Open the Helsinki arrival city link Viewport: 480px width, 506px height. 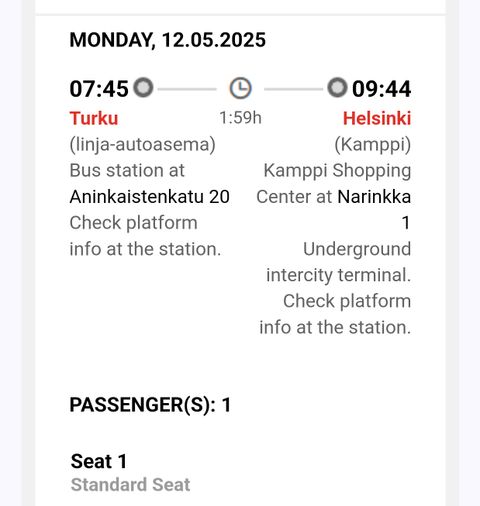[377, 118]
